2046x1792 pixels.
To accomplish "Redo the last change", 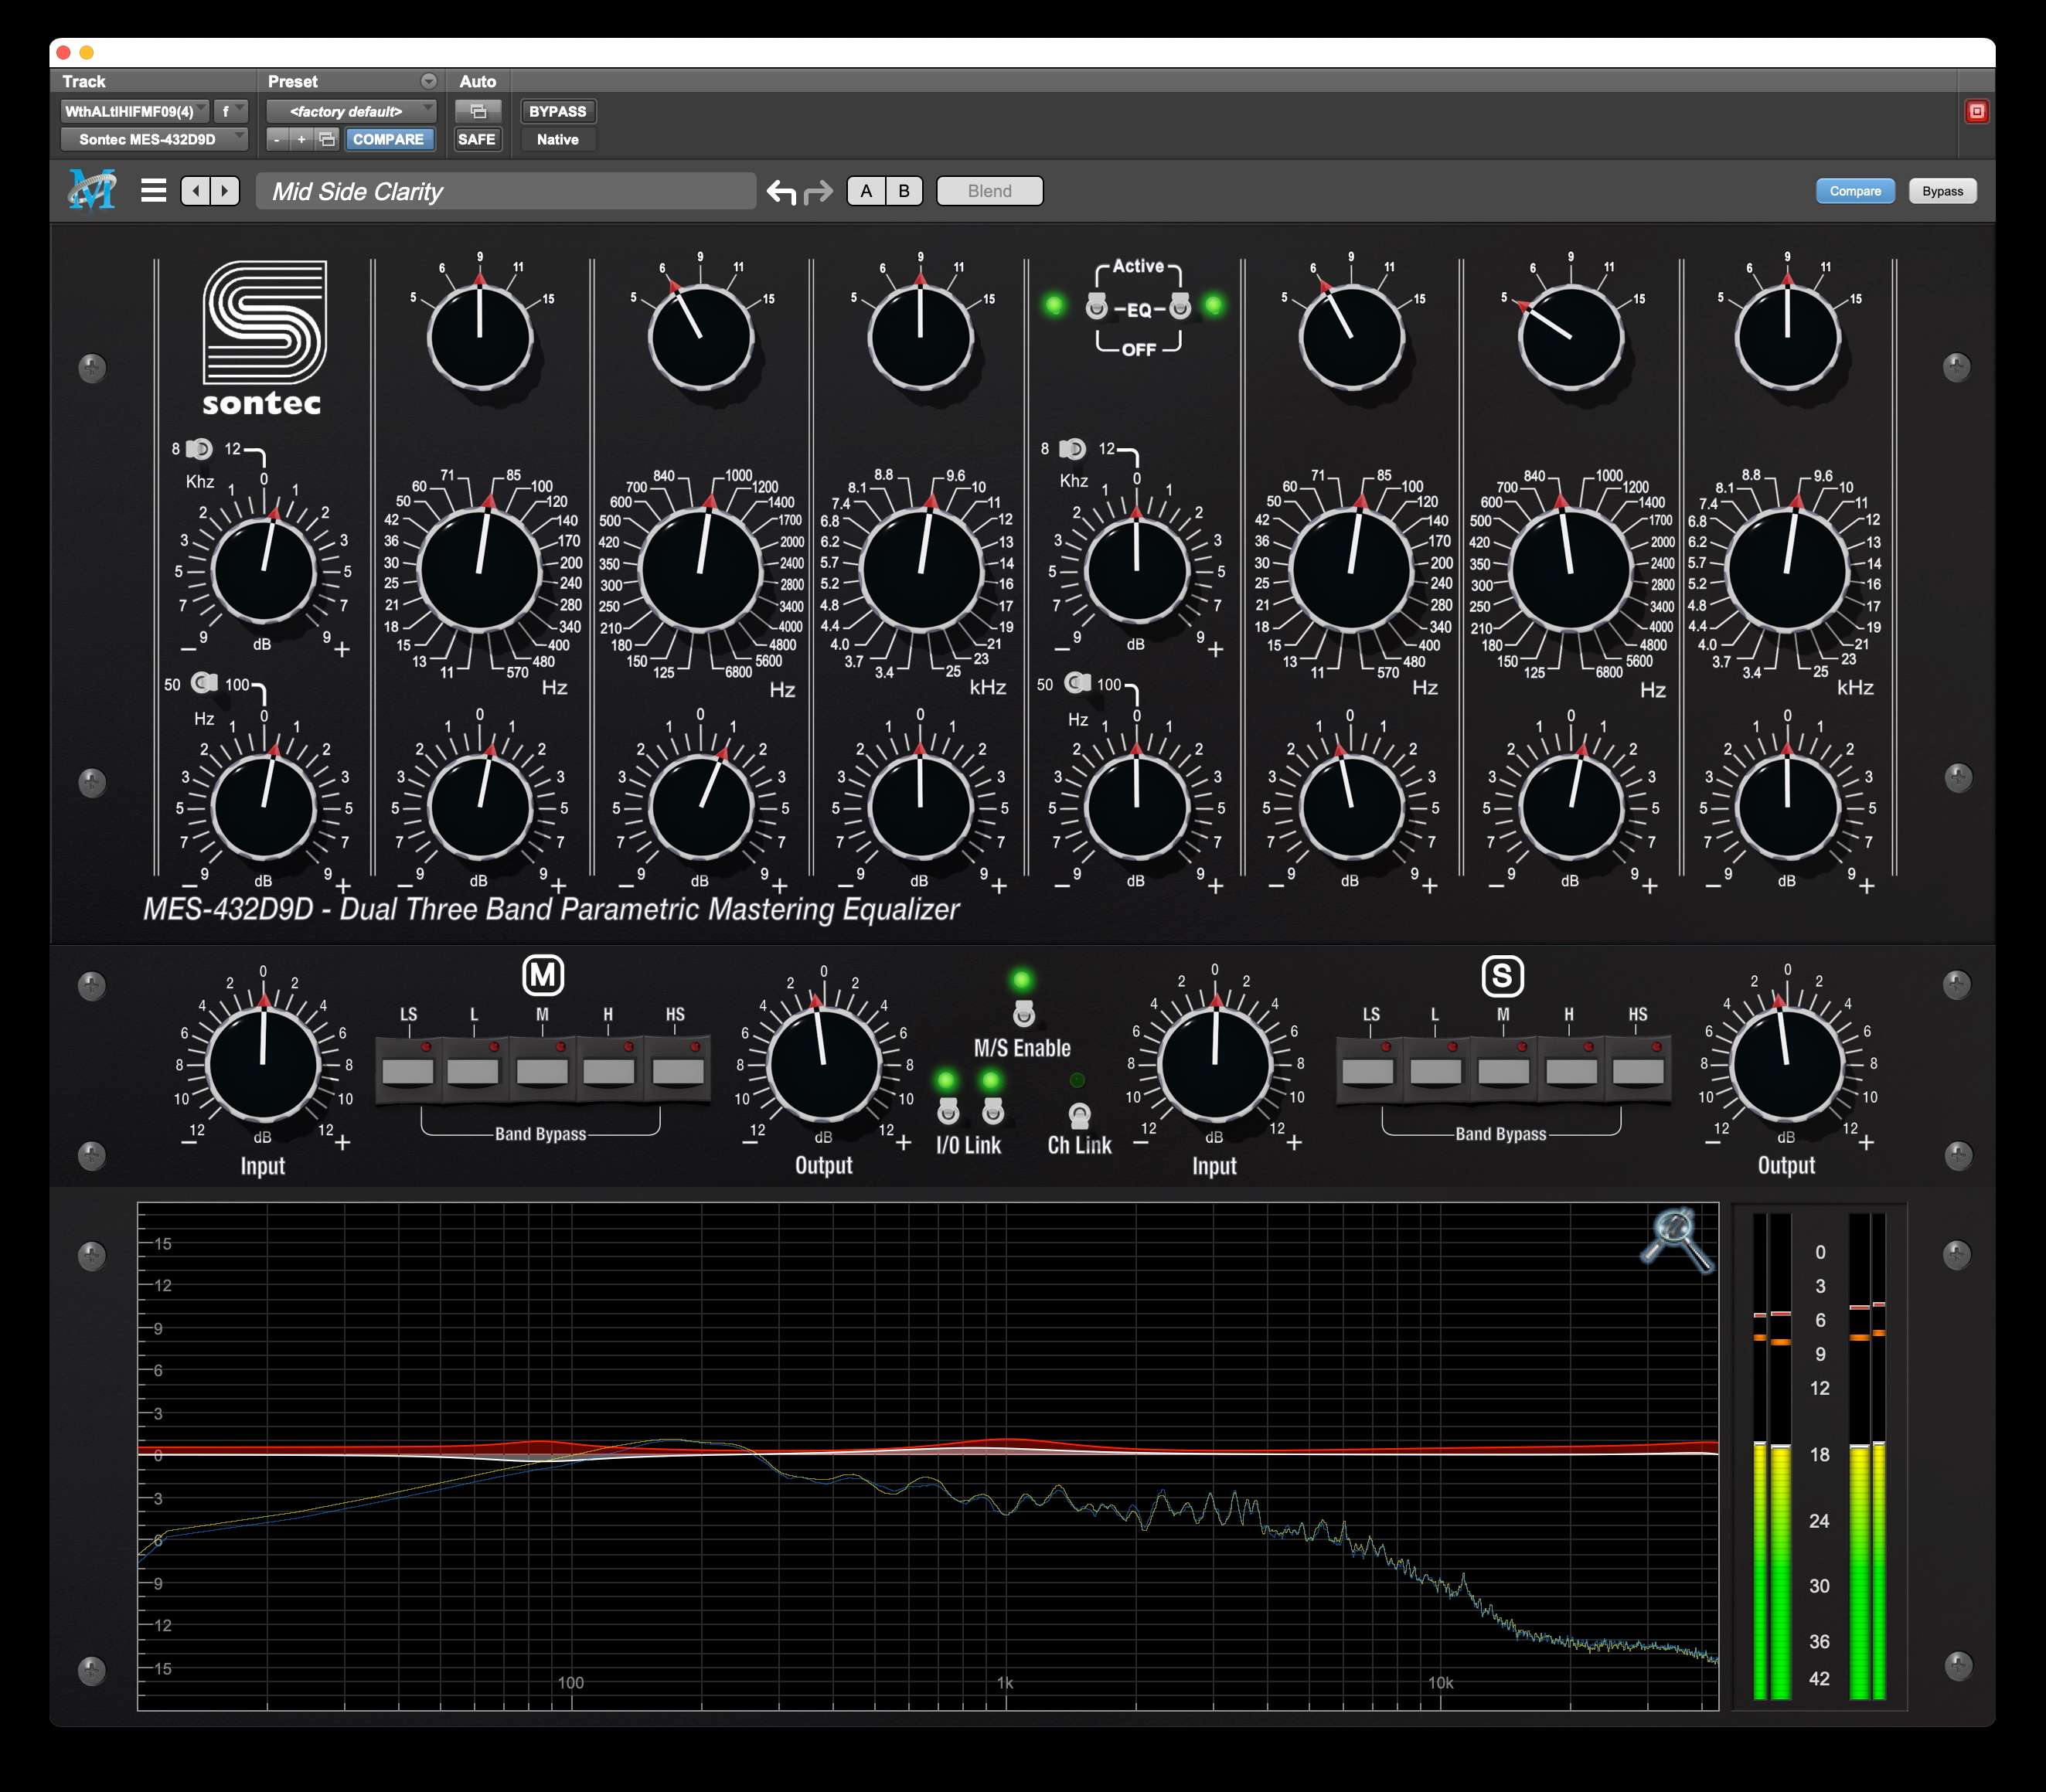I will click(819, 190).
